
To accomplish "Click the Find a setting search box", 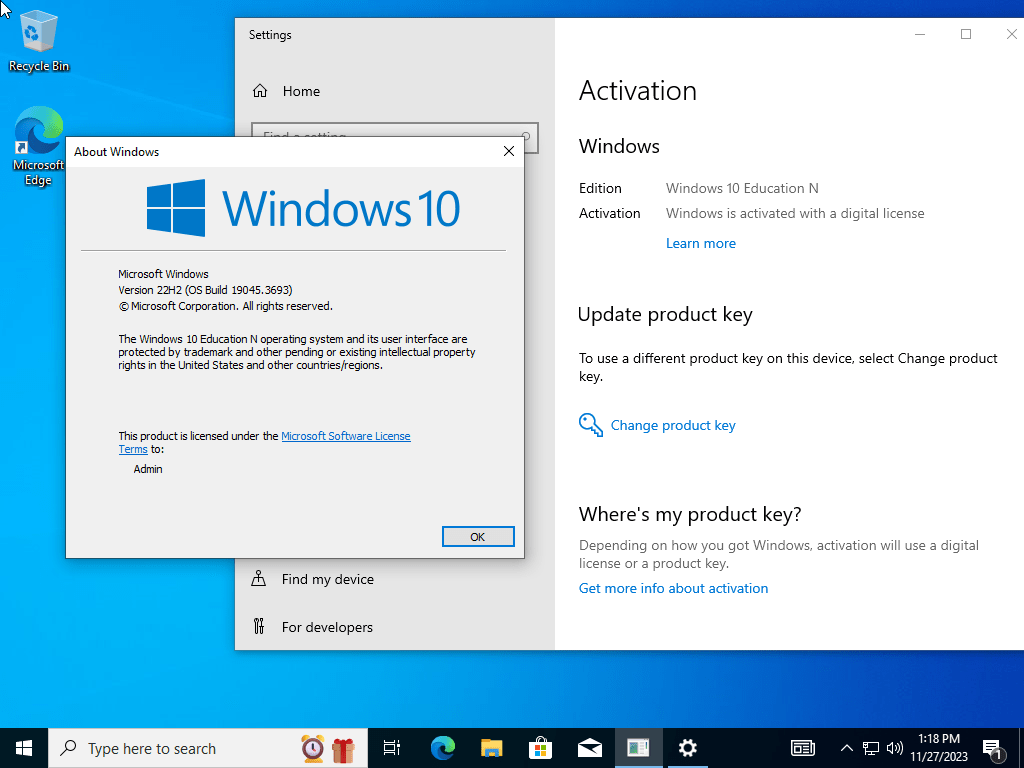I will 395,129.
